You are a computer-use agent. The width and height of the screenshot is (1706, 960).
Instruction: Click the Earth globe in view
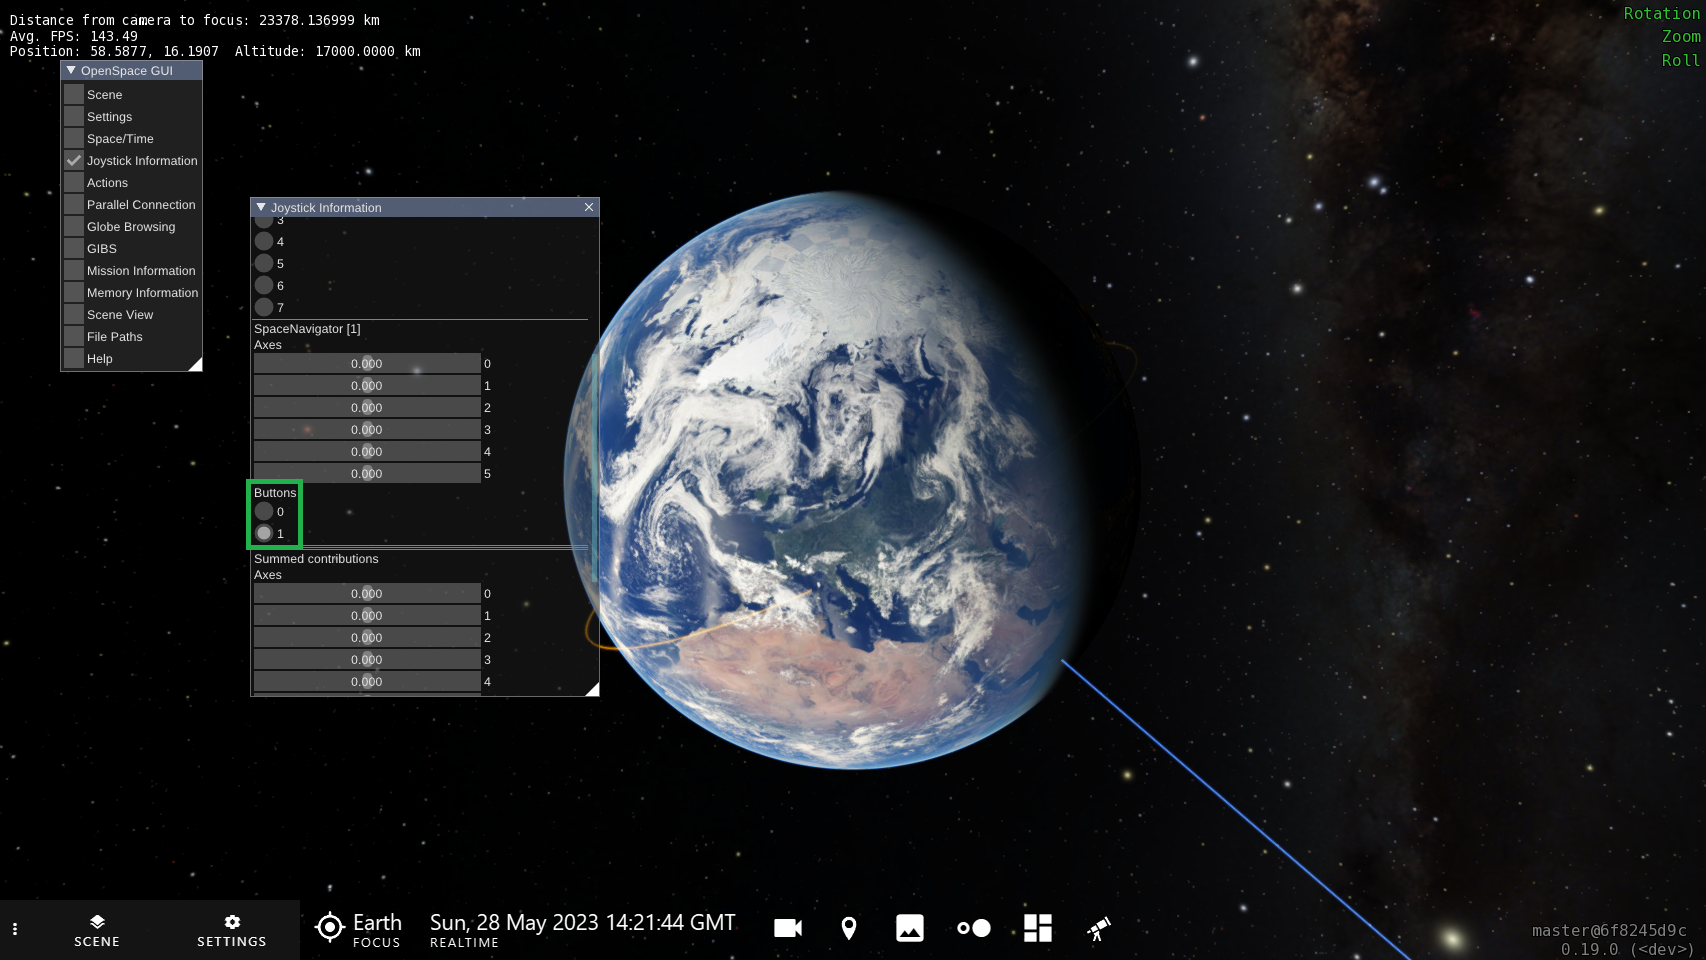tap(850, 480)
